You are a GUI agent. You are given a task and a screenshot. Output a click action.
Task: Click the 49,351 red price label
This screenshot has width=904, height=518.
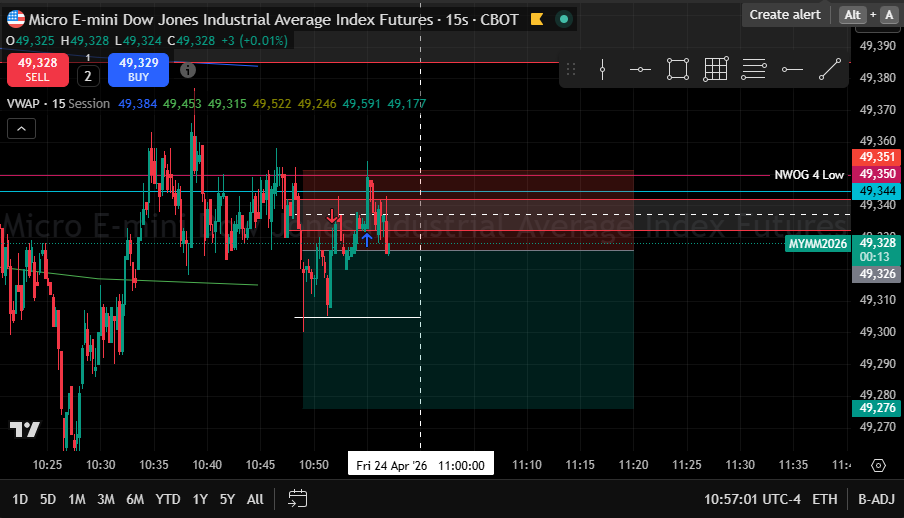876,157
